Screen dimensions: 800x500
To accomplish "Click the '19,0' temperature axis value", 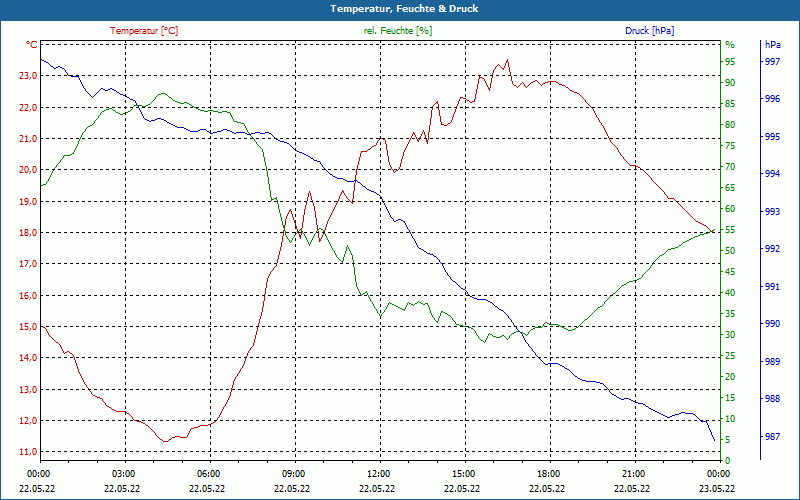I will click(28, 202).
